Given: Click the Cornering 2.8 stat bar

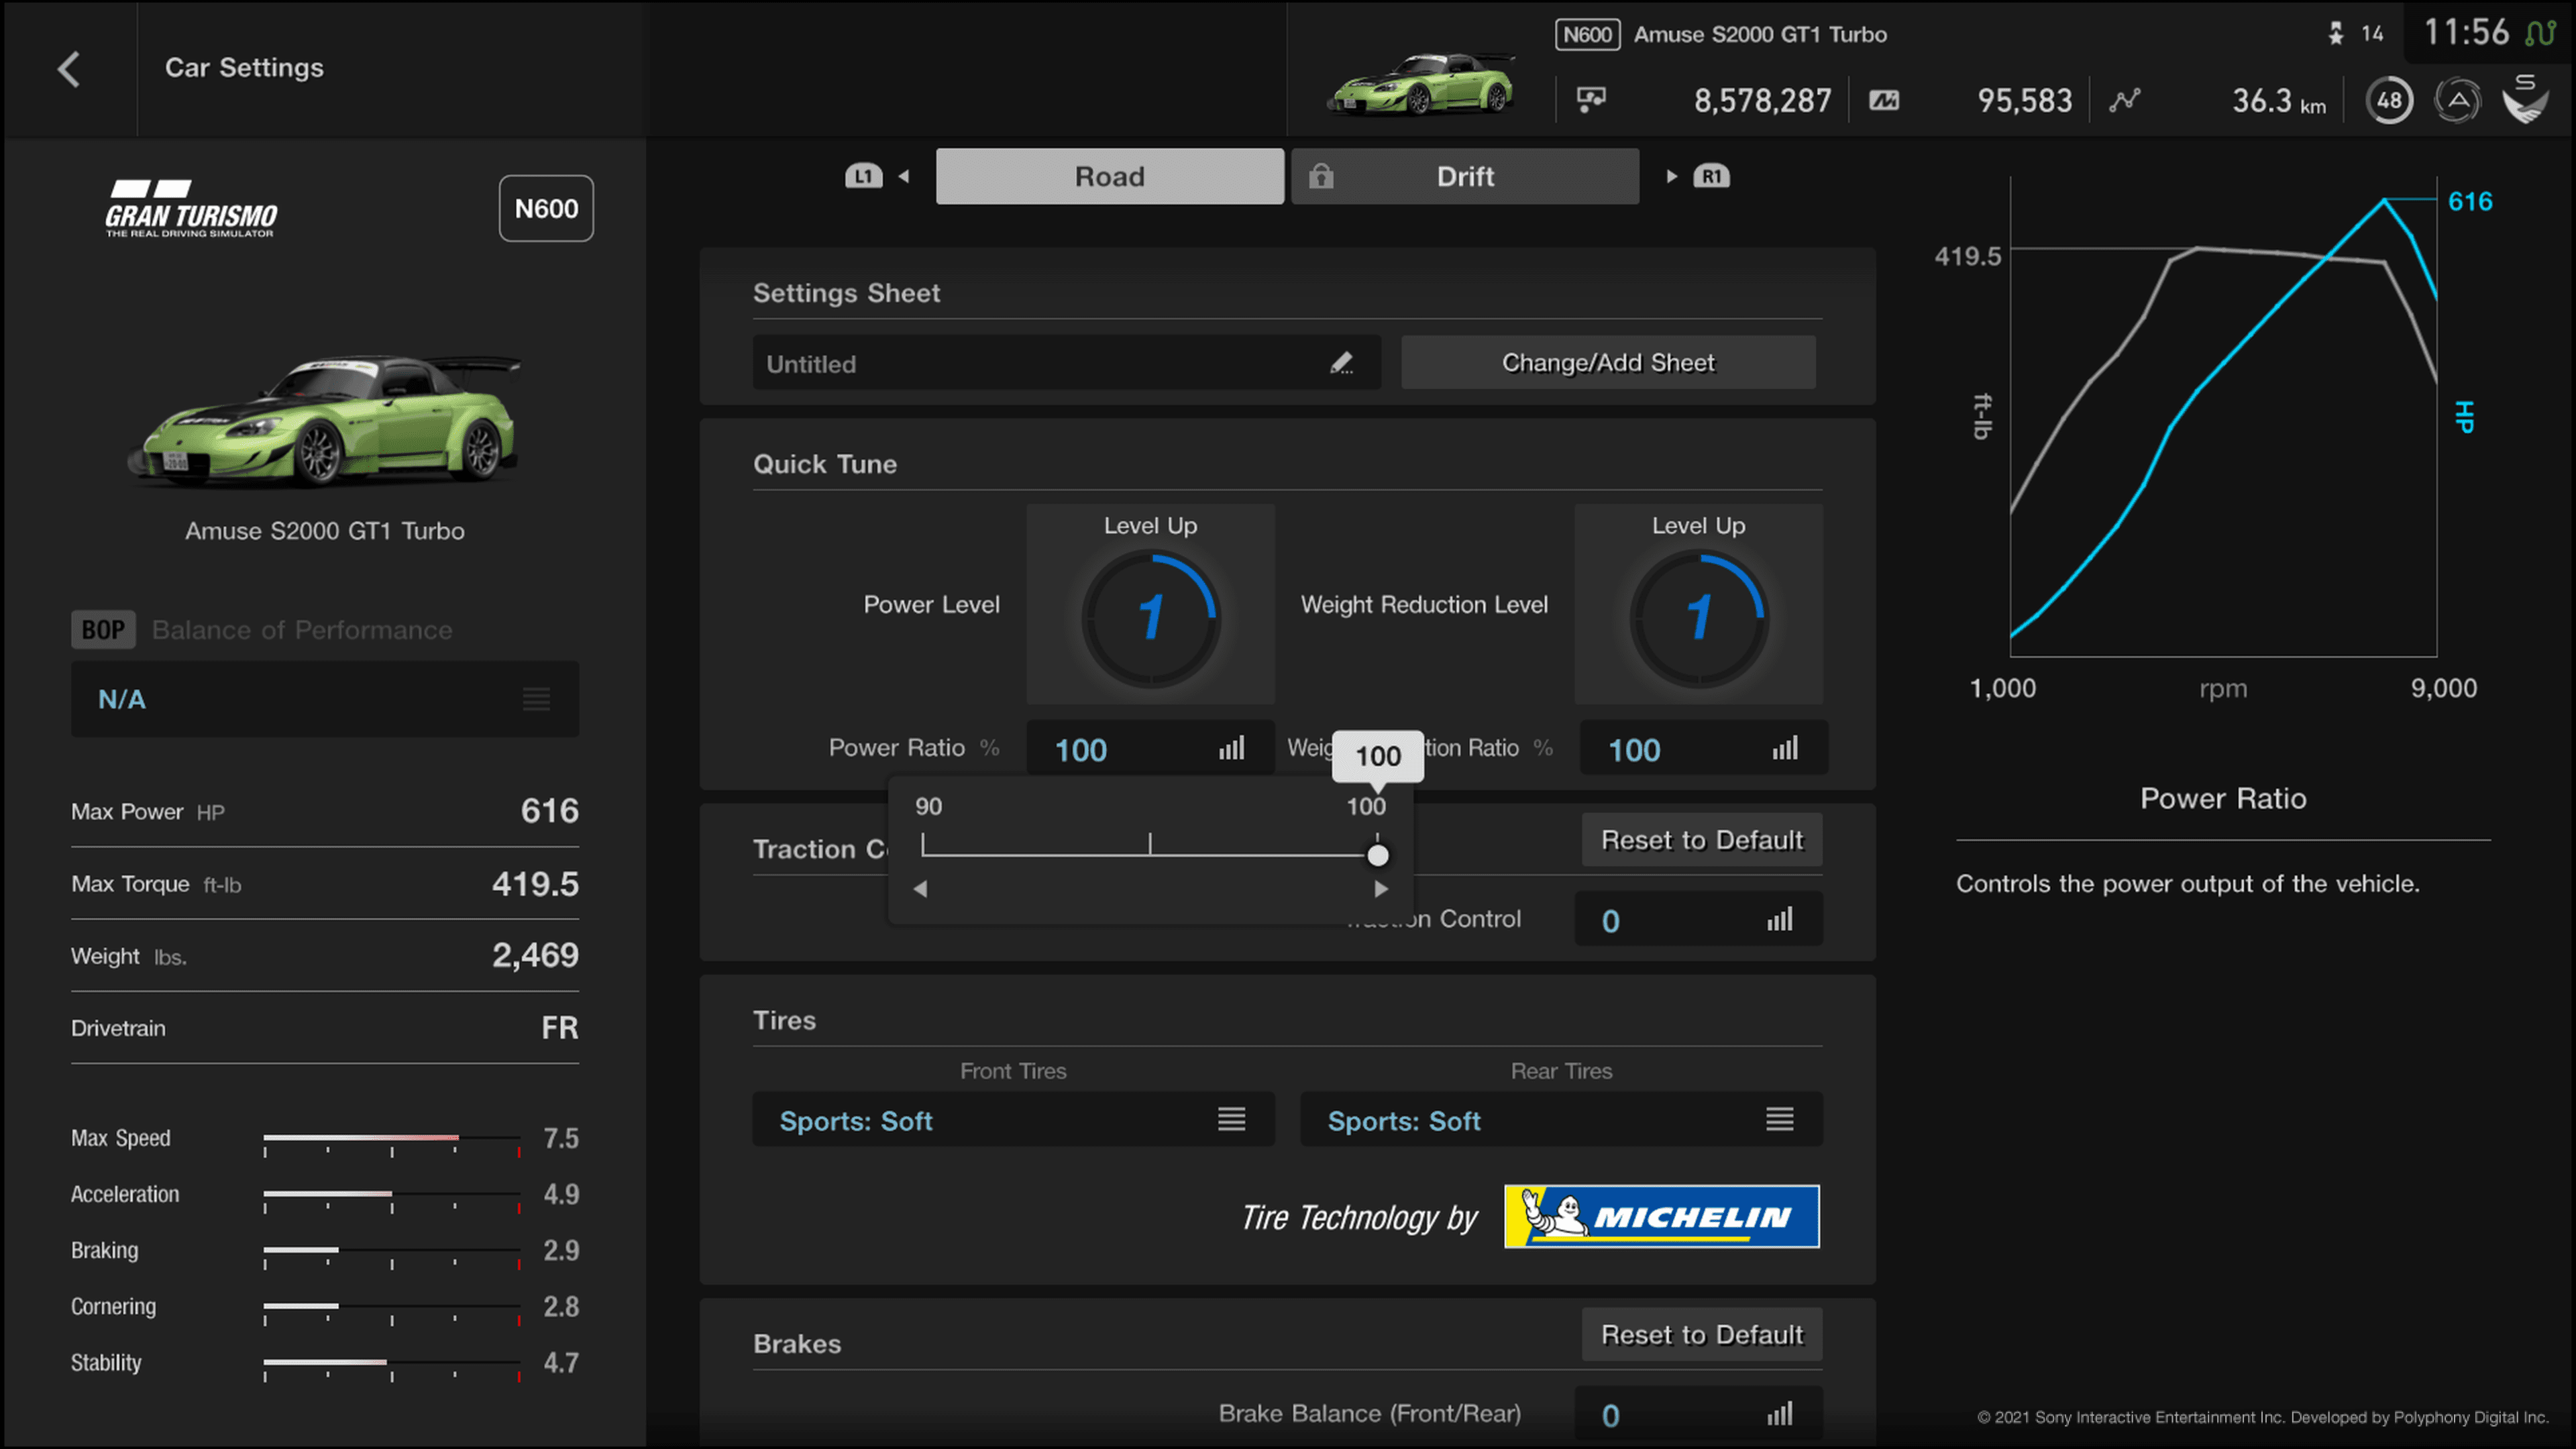Looking at the screenshot, I should coord(392,1307).
